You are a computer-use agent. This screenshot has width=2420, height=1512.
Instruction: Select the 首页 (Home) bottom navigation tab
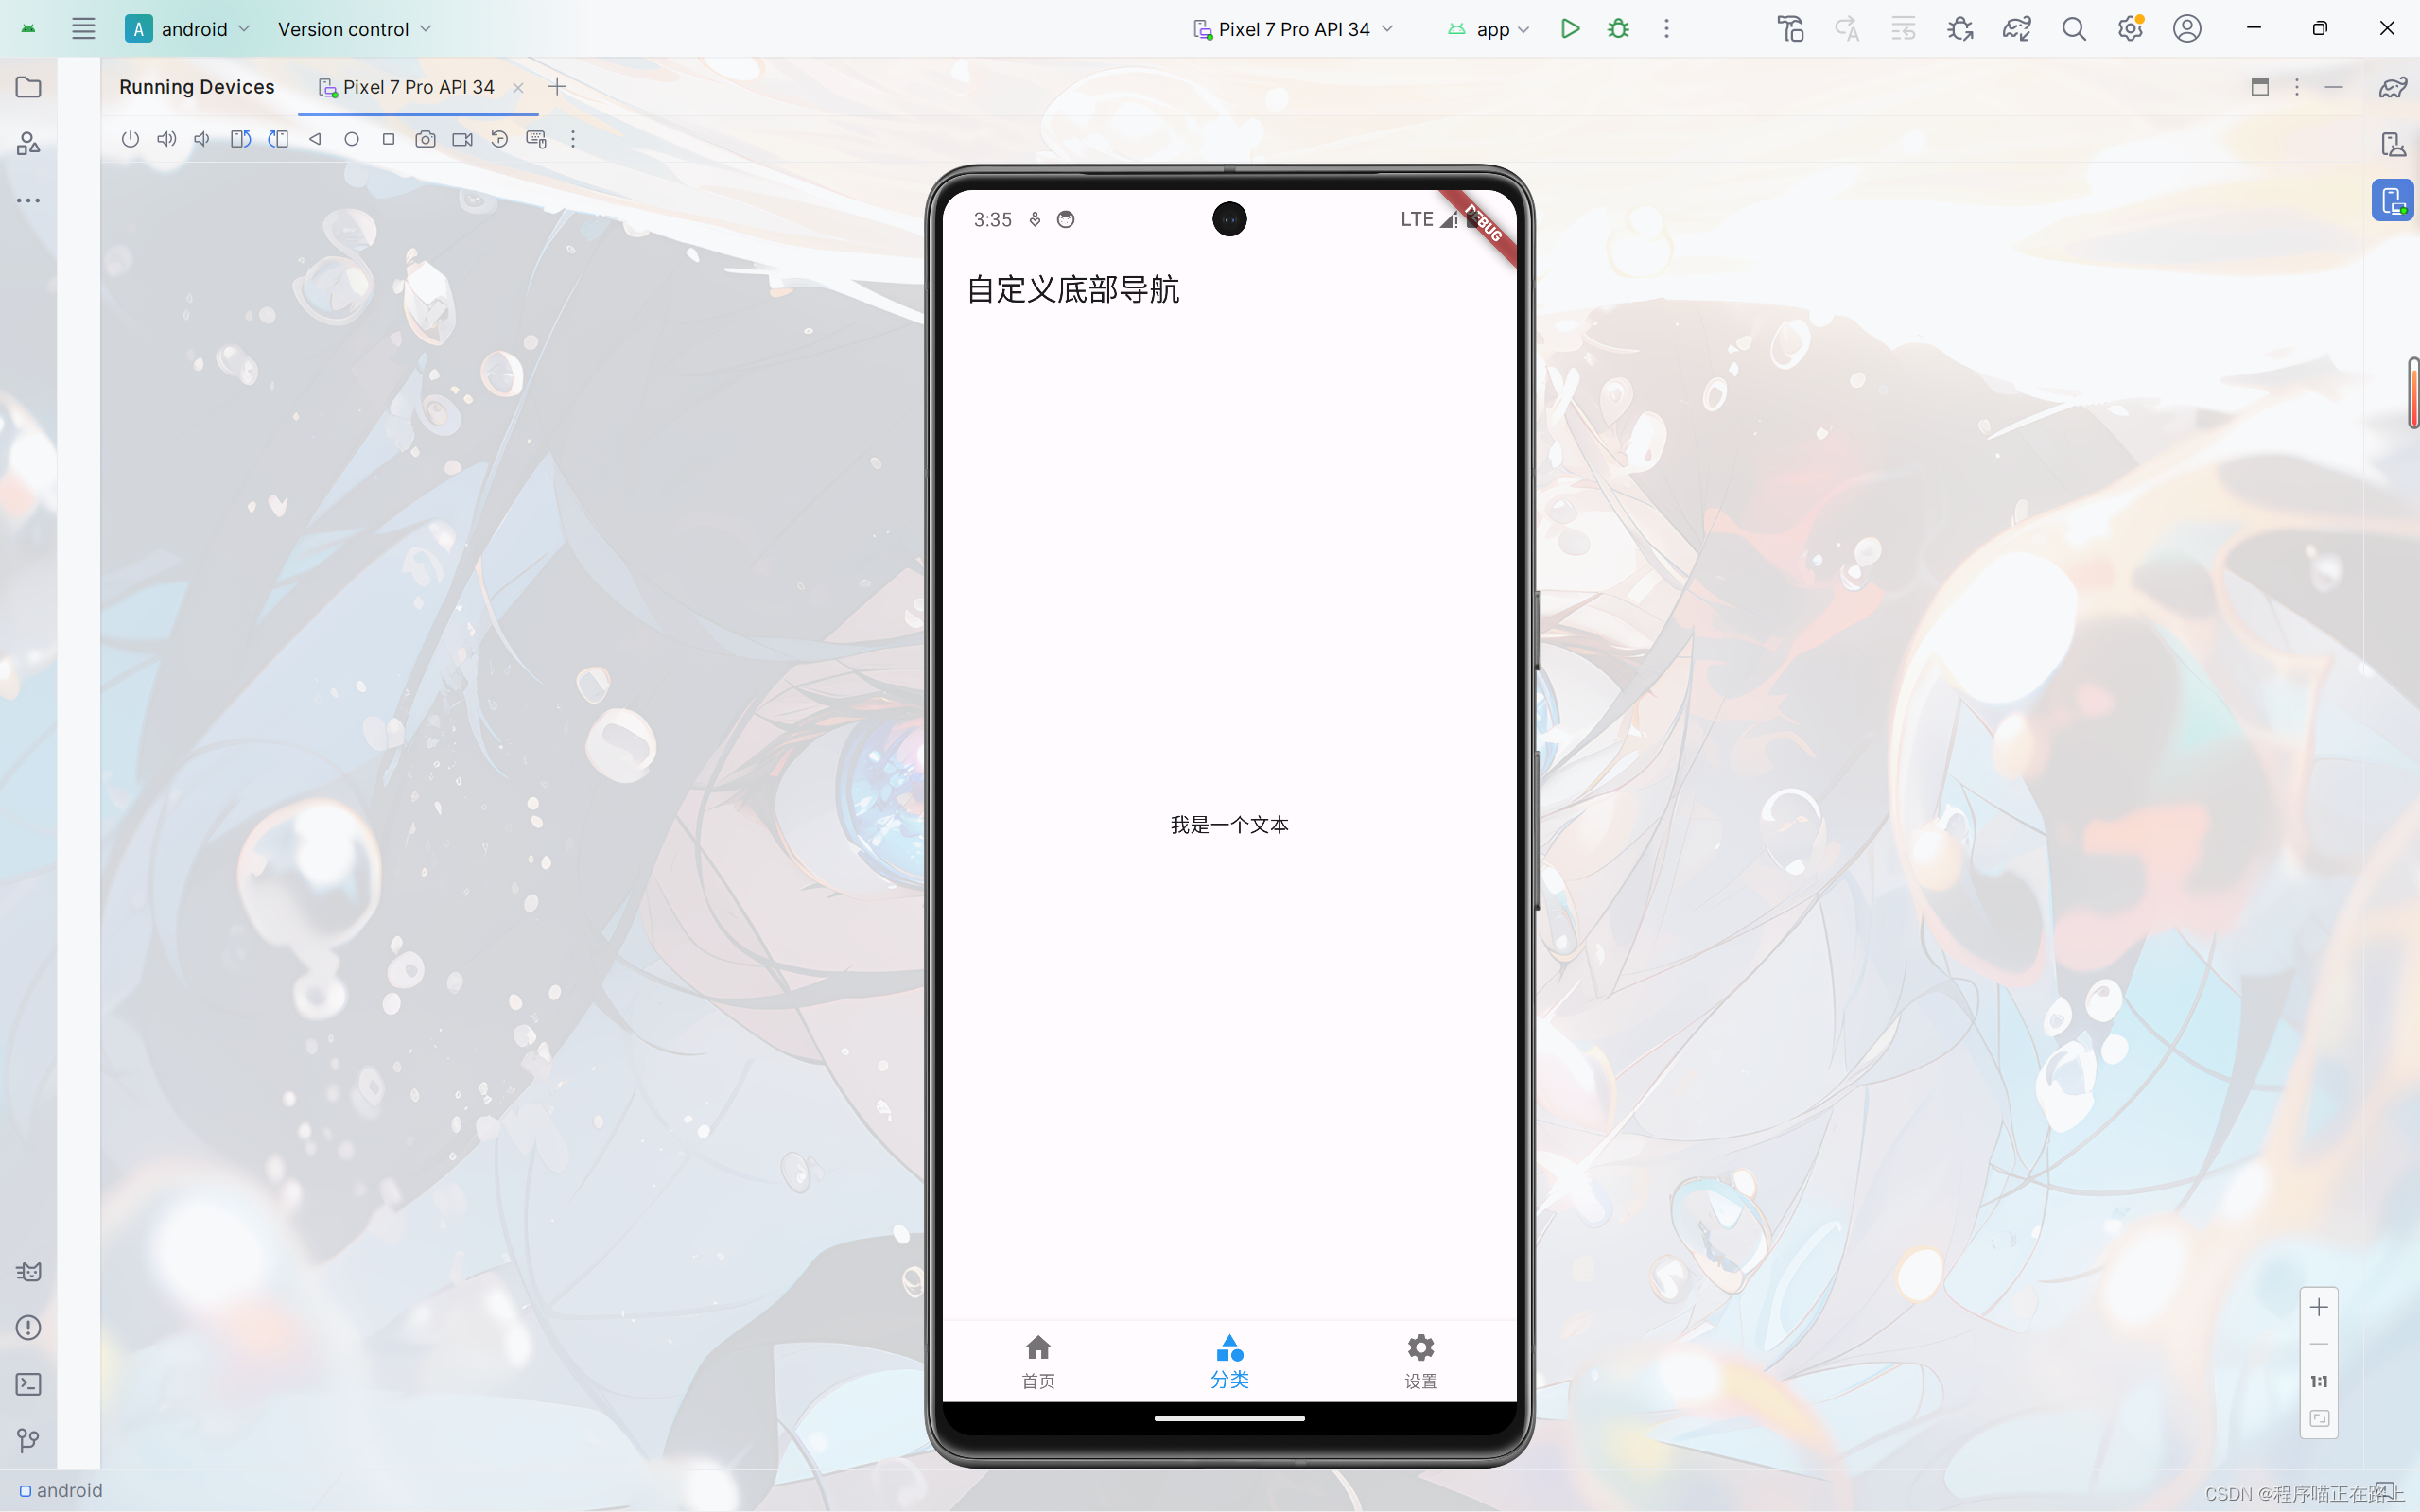coord(1038,1359)
